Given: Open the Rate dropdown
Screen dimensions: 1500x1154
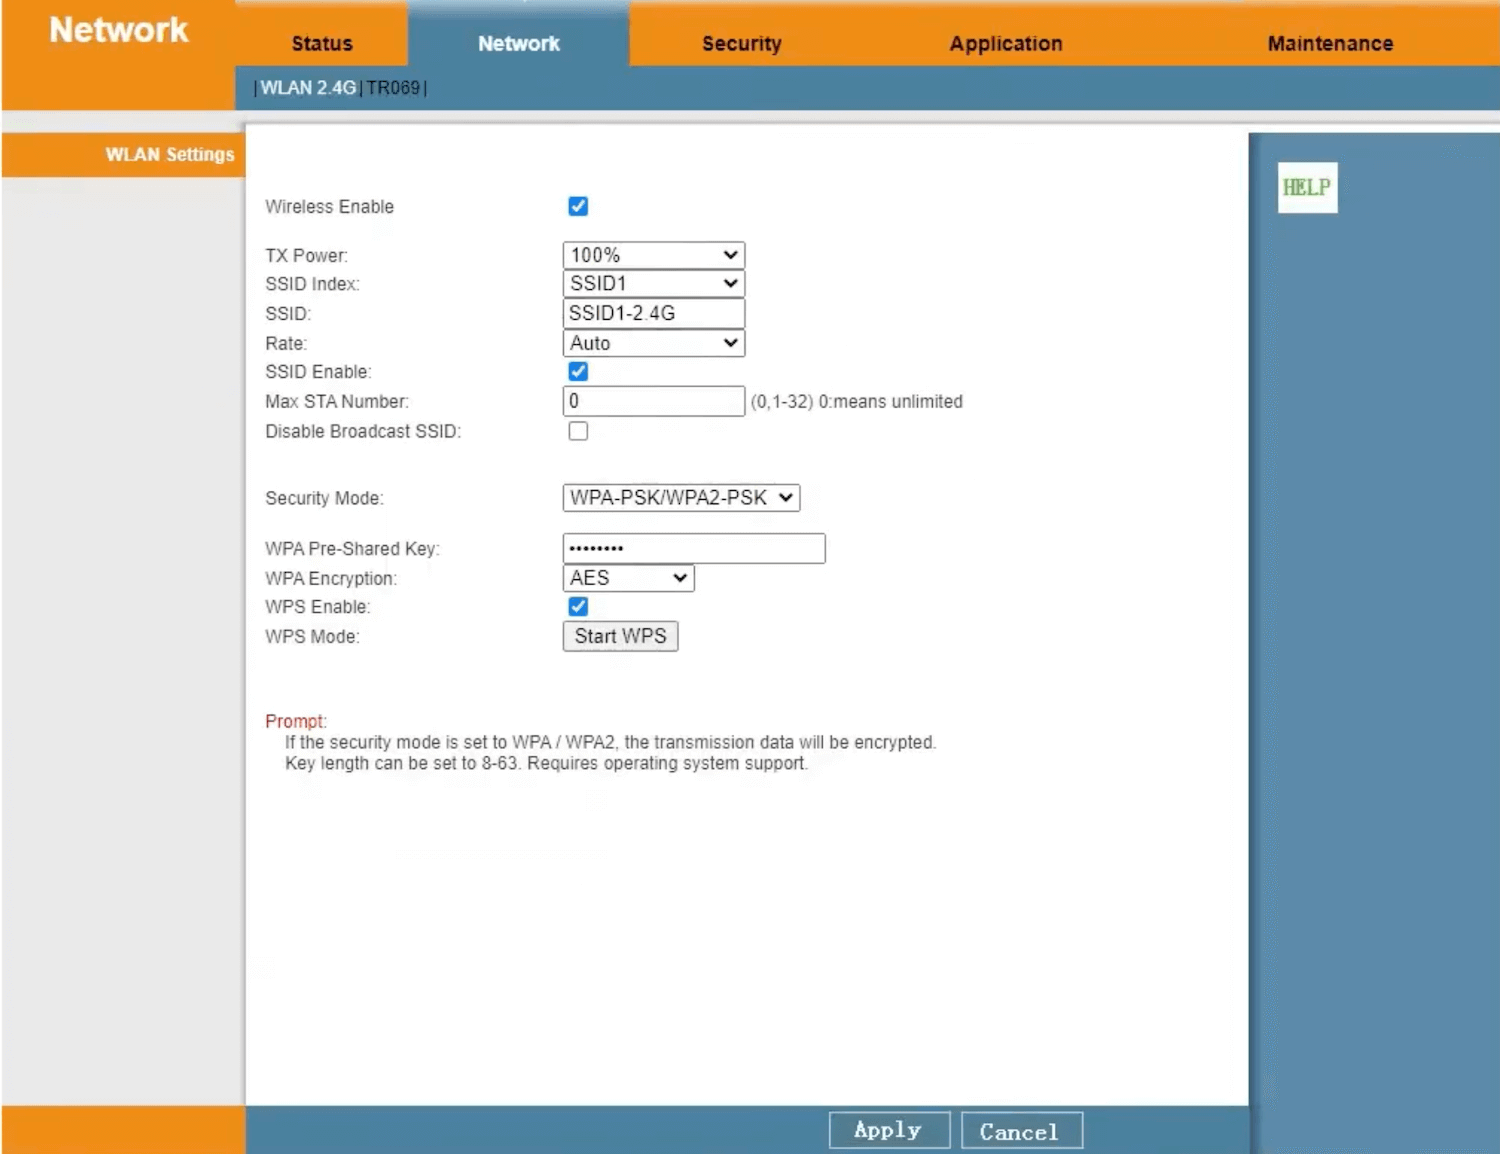Looking at the screenshot, I should point(653,343).
